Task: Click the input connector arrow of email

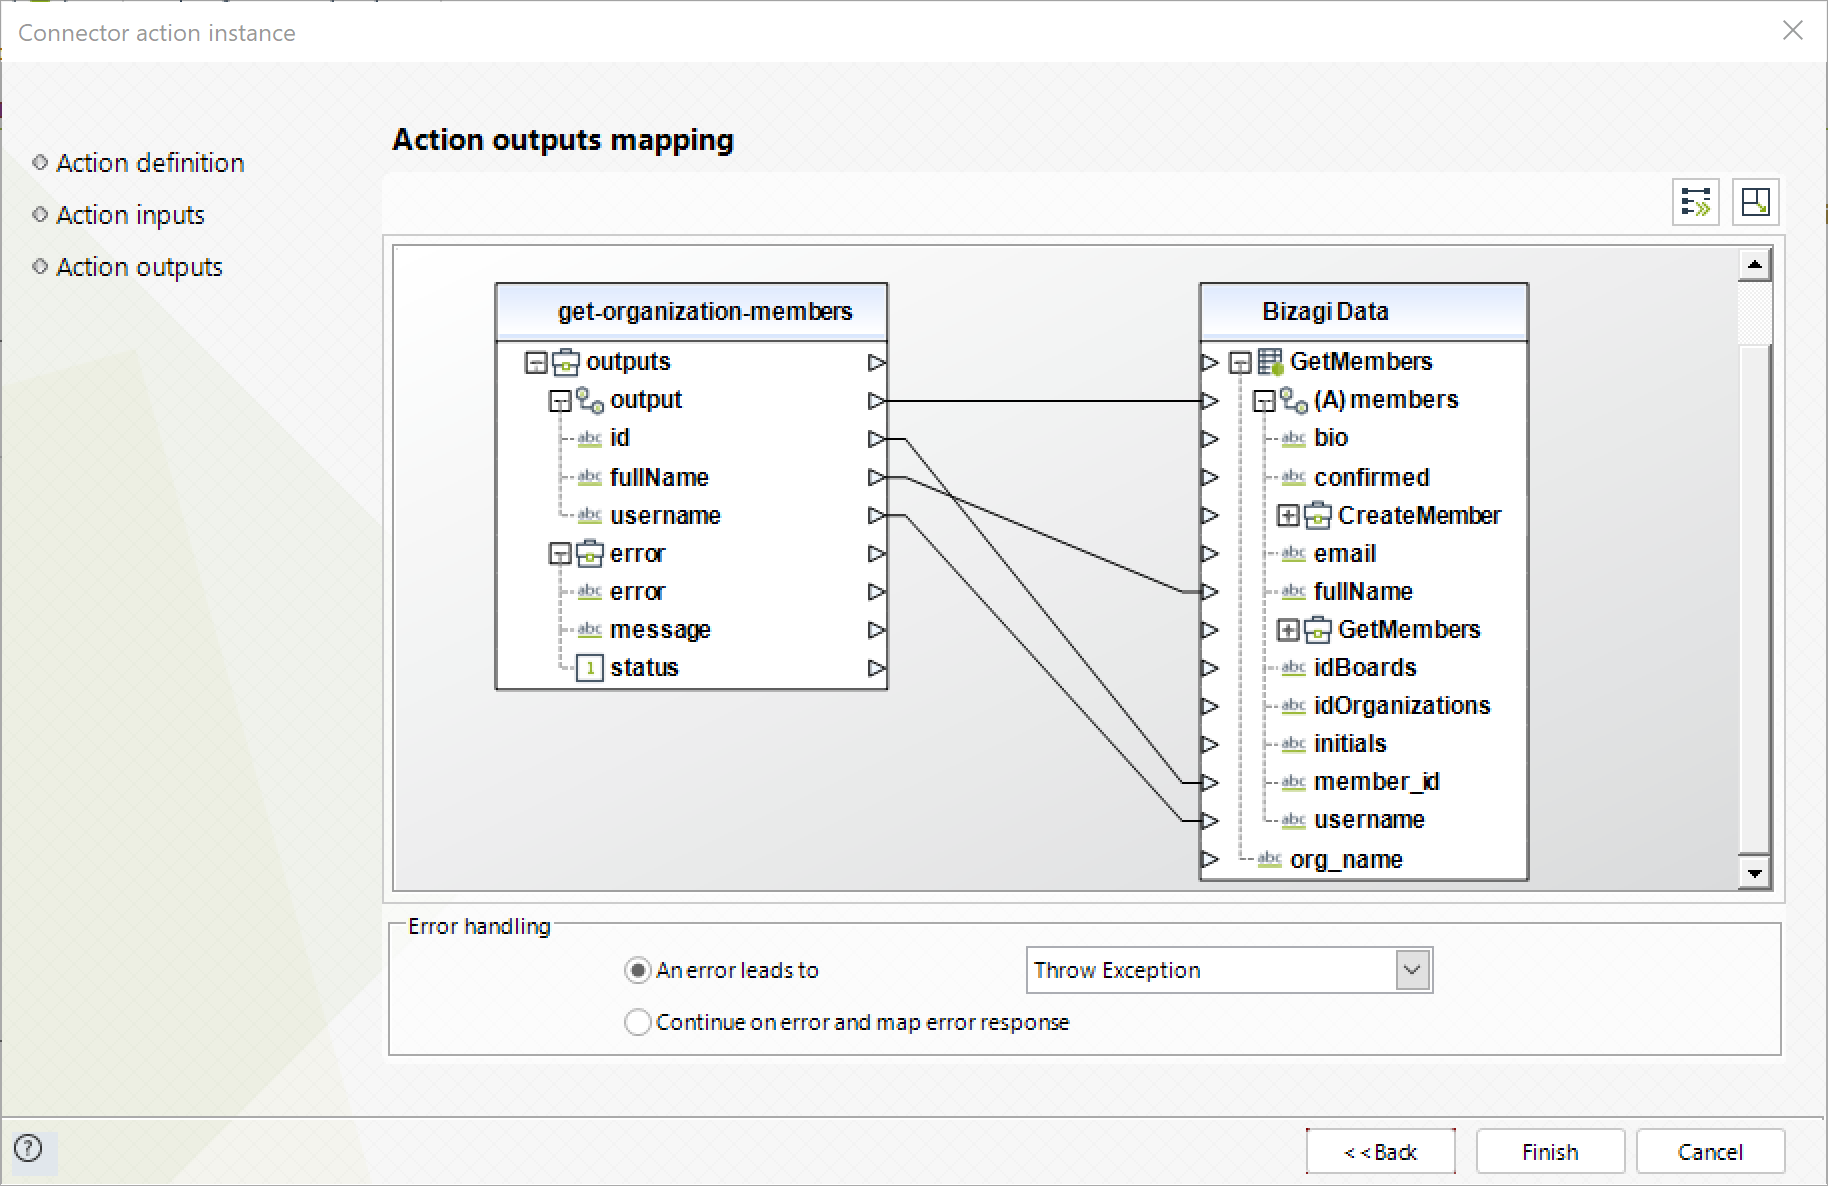Action: [1210, 554]
